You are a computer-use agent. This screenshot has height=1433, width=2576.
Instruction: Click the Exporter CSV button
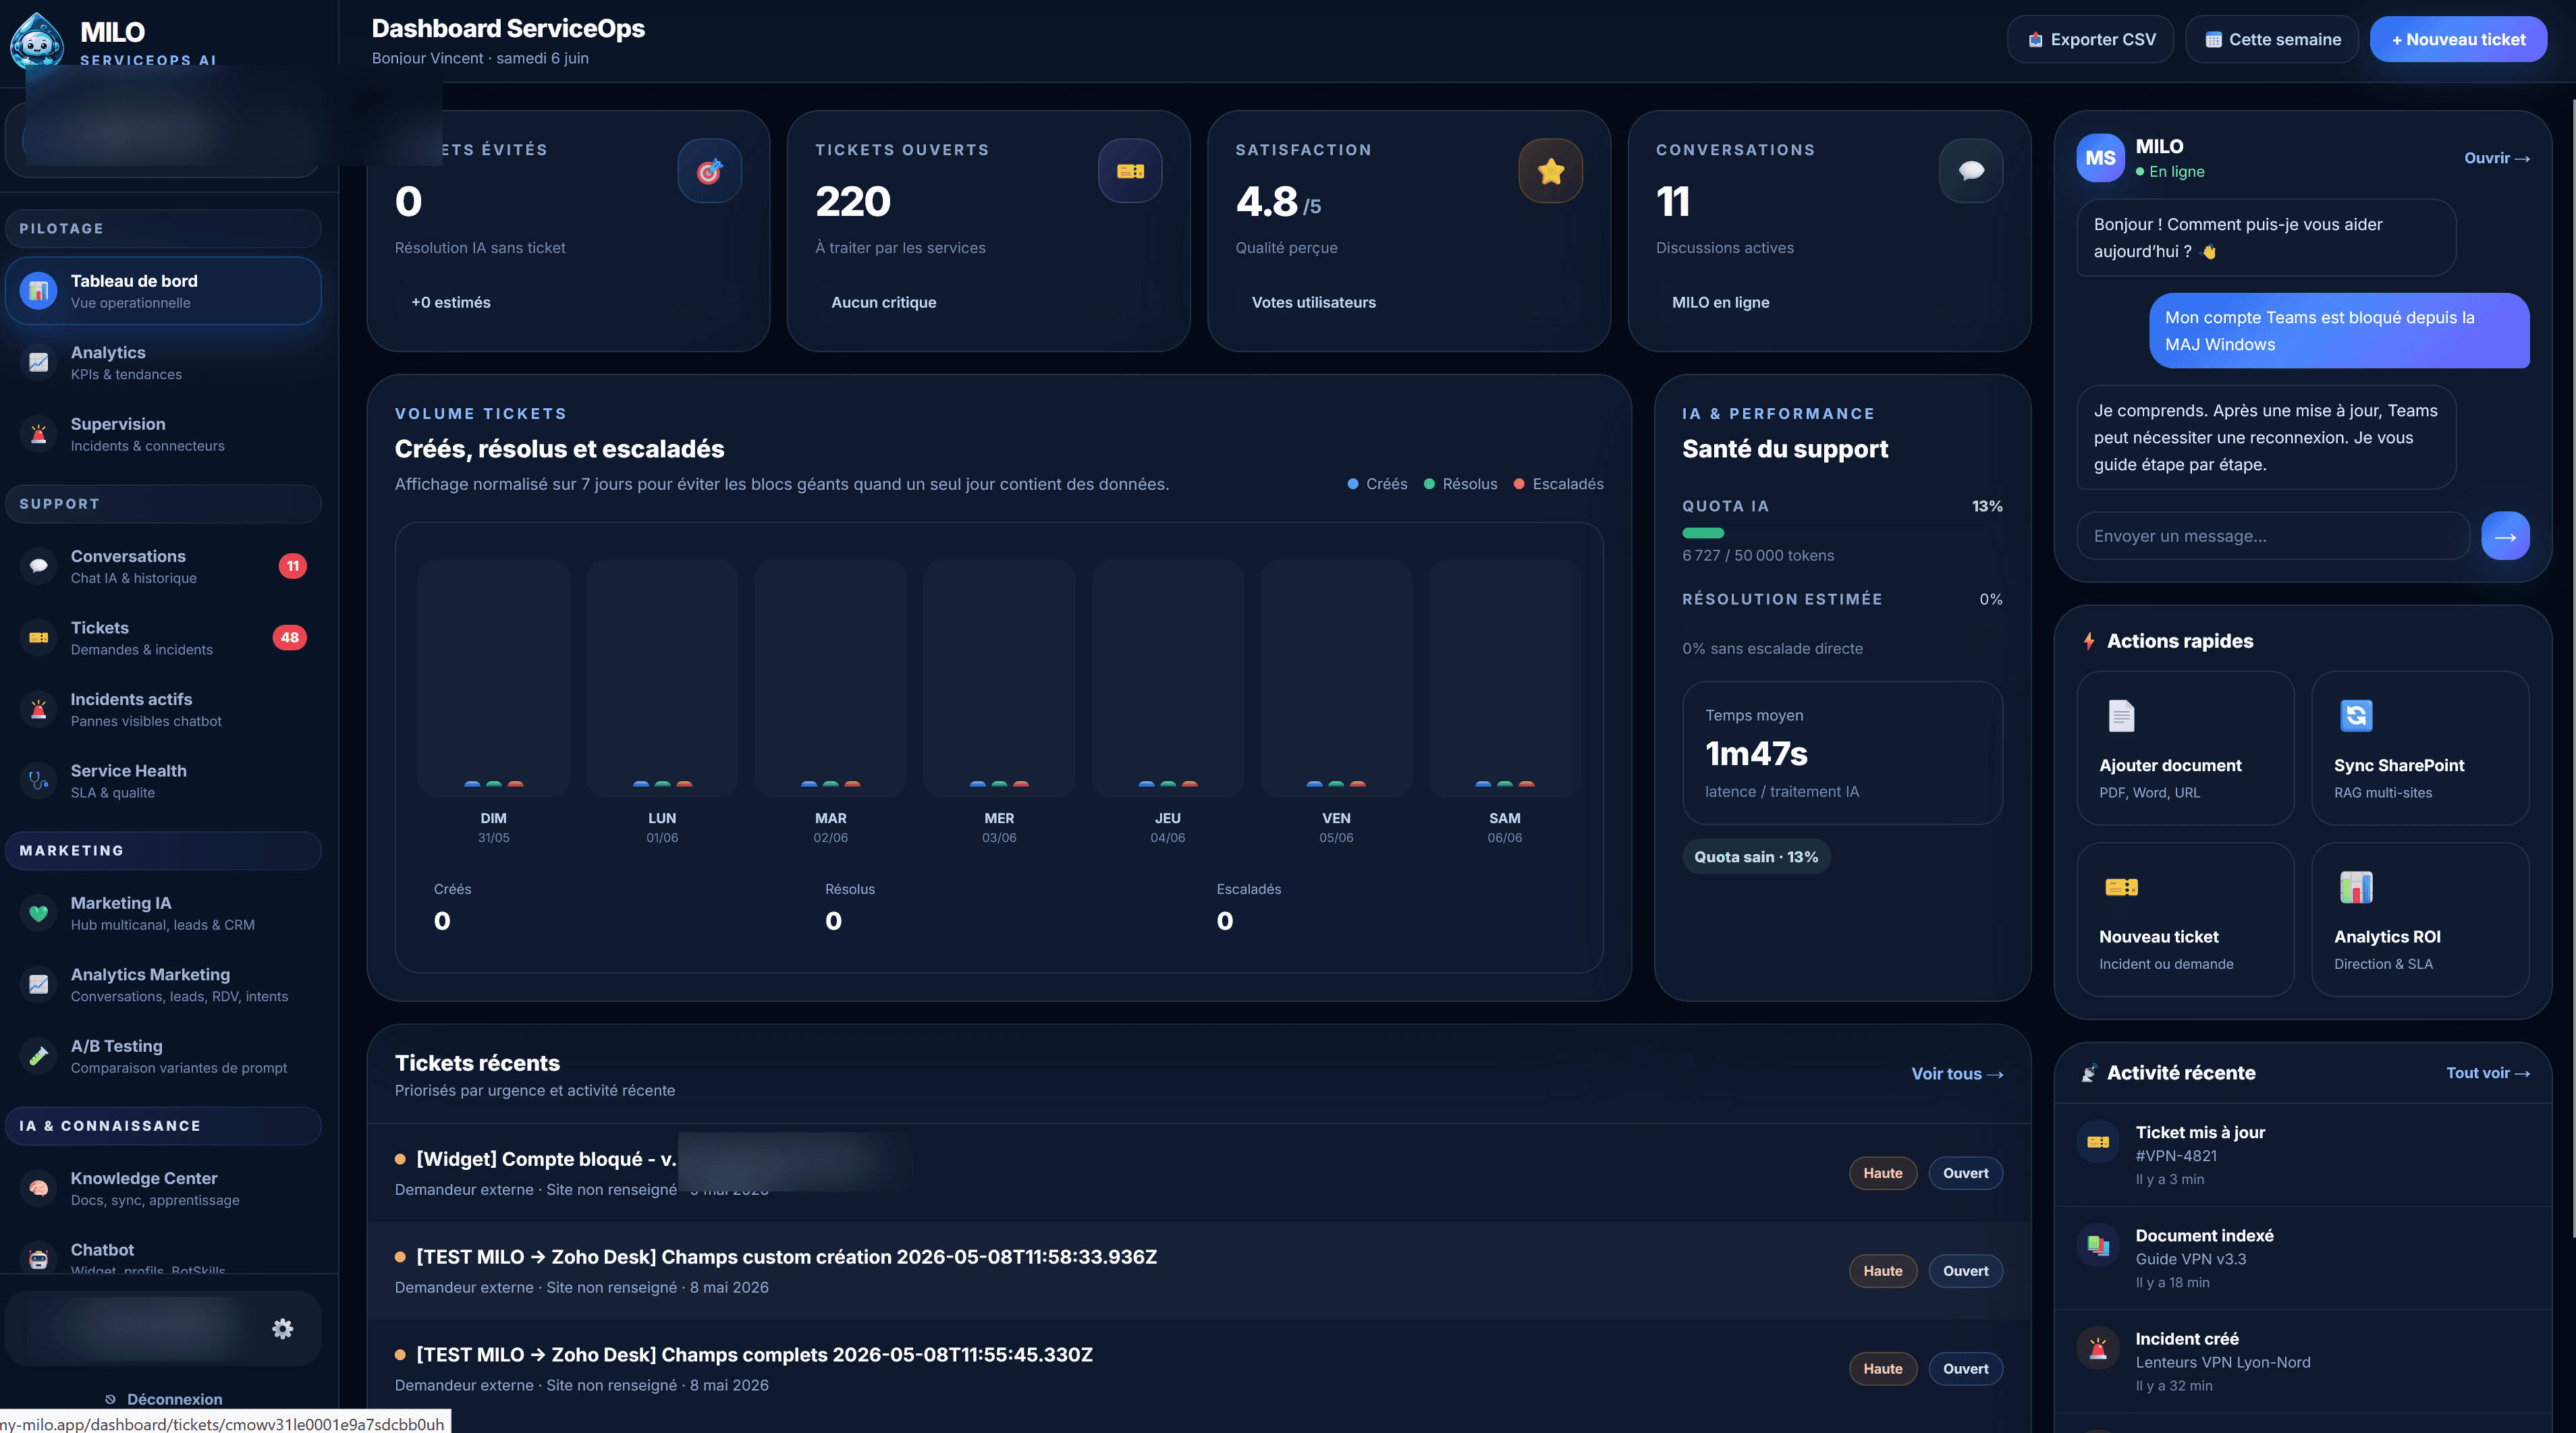pos(2091,39)
